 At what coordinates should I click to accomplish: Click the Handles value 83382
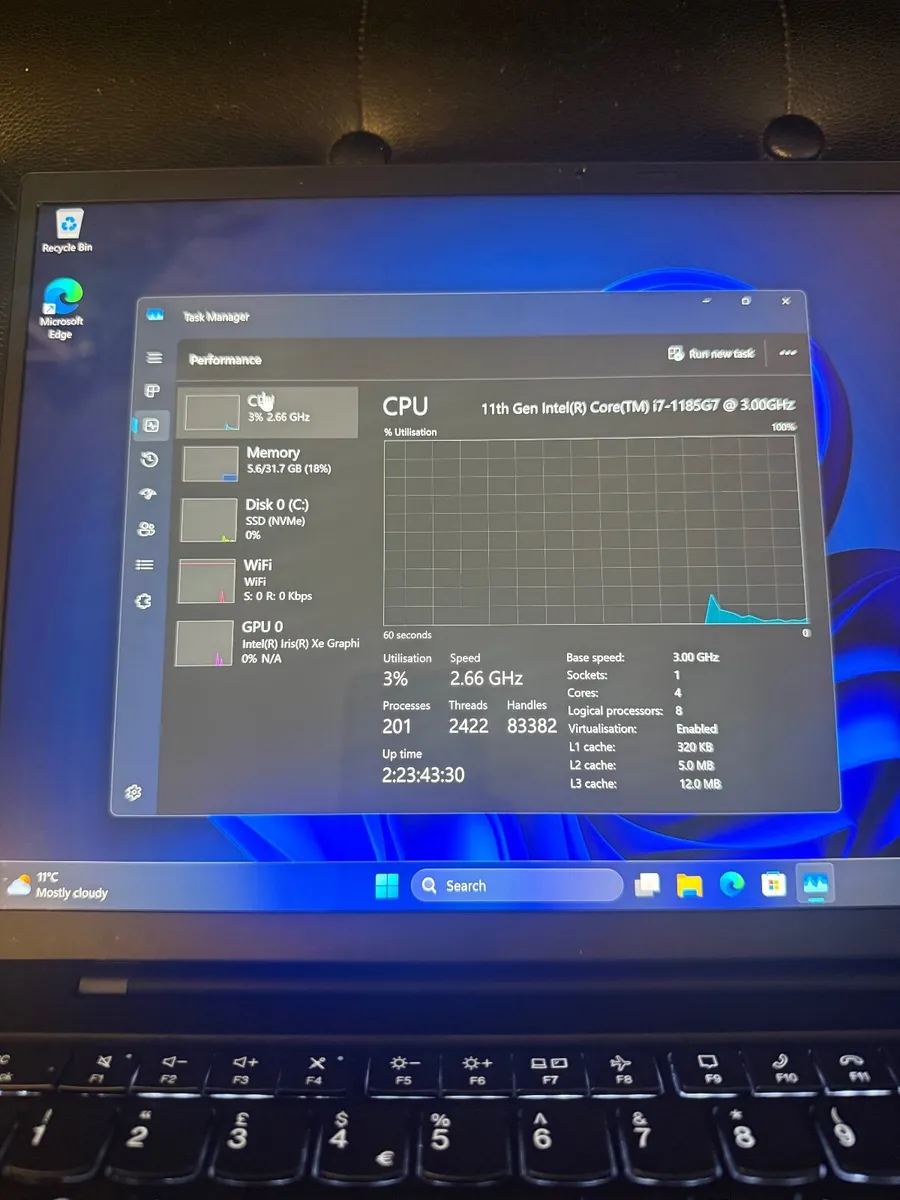[532, 727]
